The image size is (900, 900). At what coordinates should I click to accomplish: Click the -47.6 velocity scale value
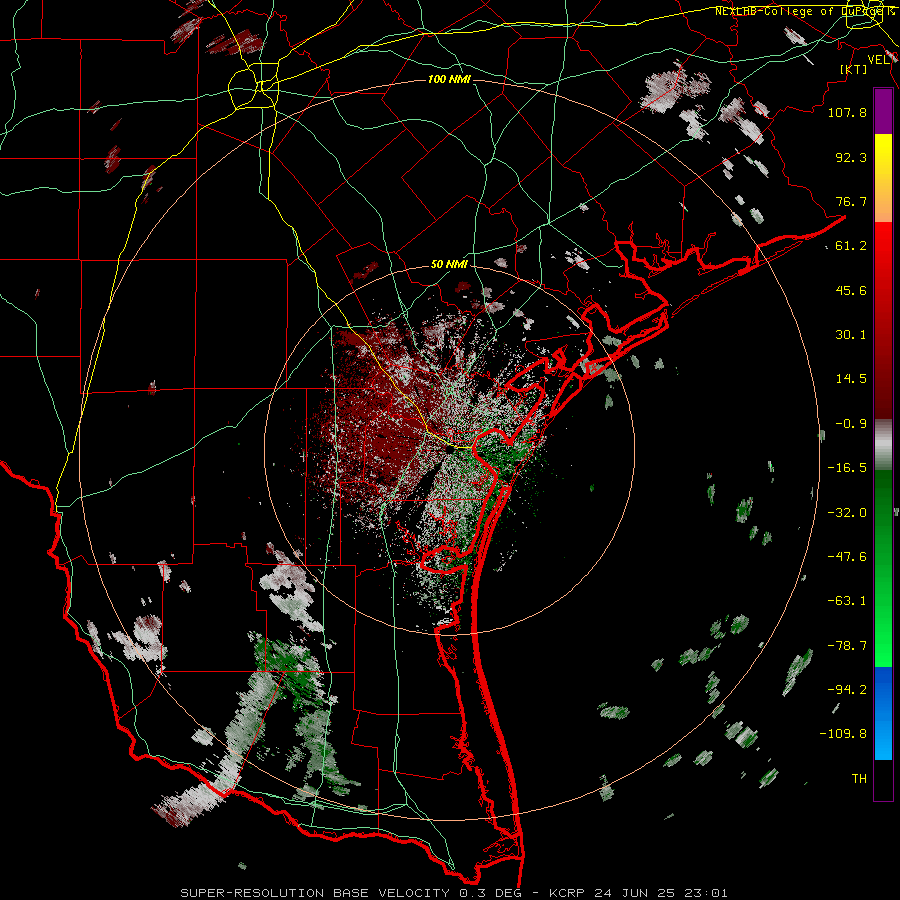pos(847,557)
